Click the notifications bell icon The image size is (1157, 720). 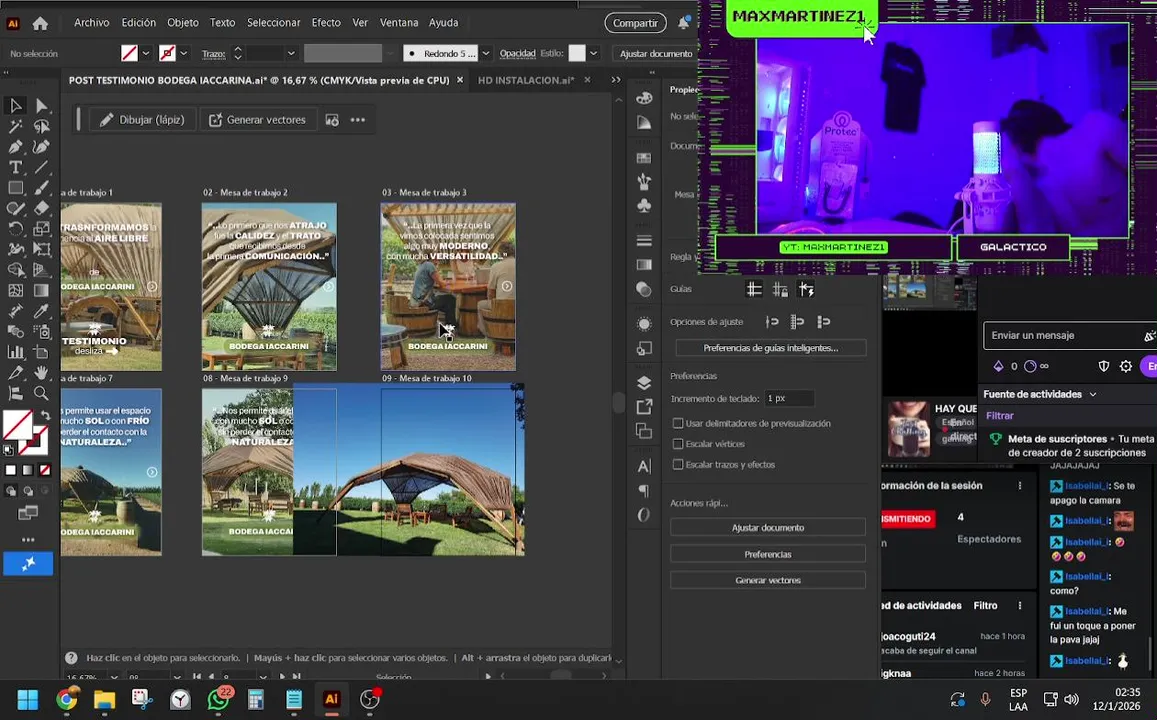coord(684,23)
